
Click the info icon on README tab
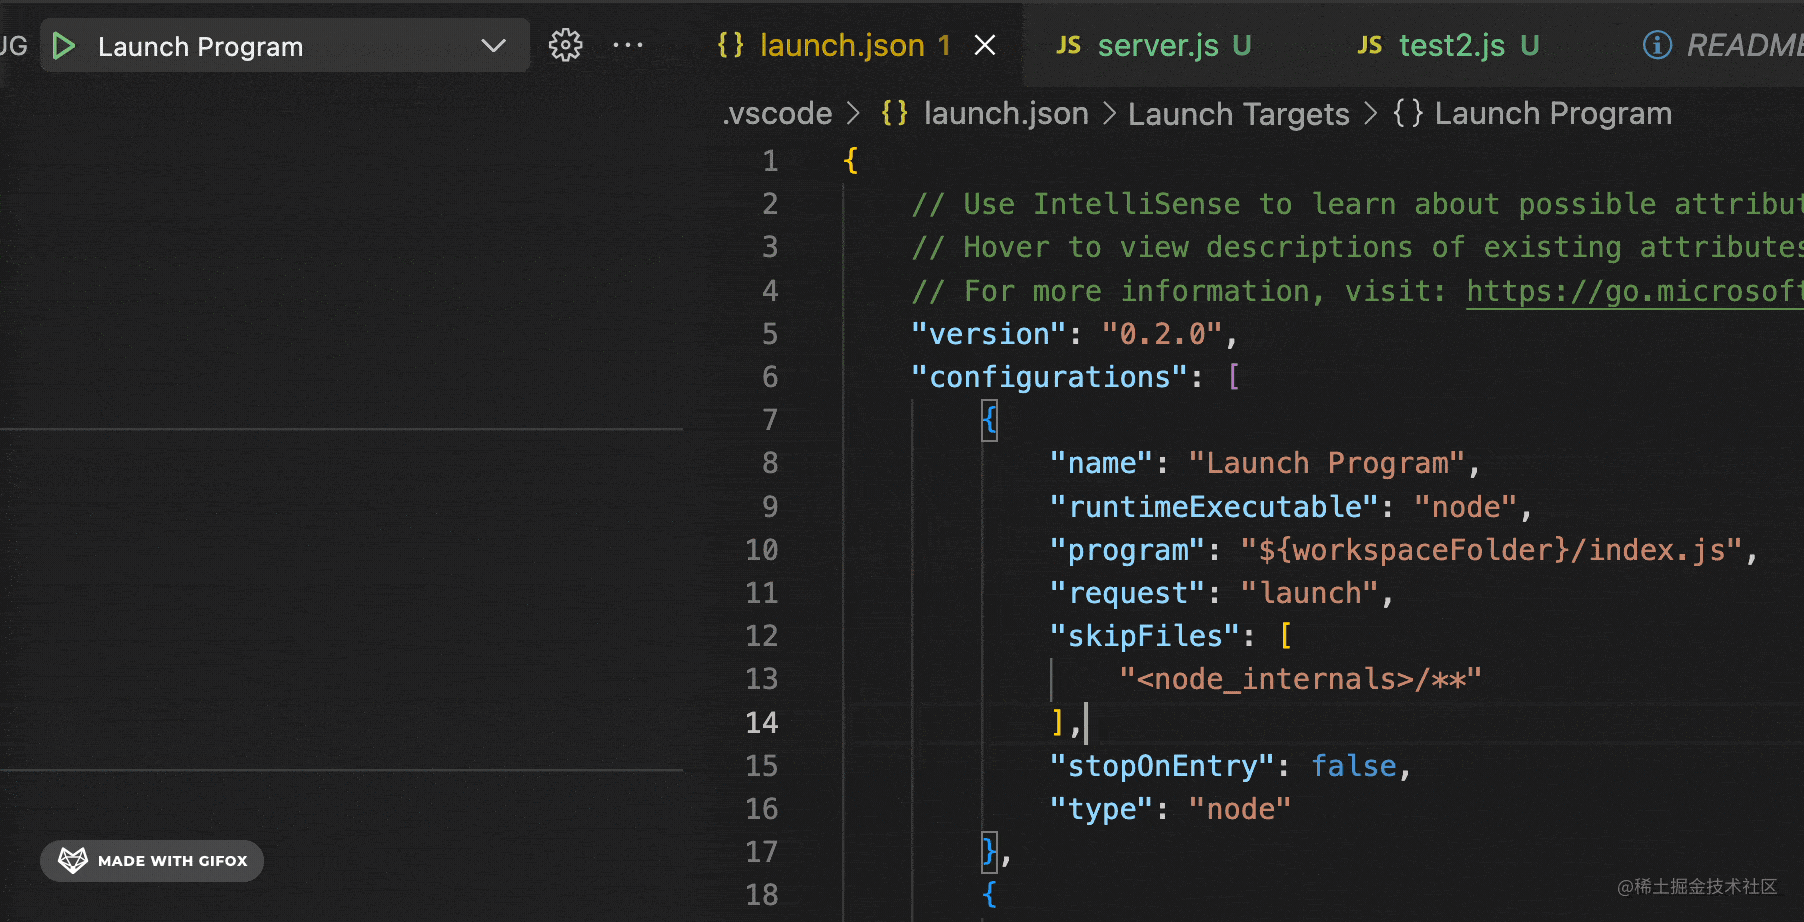point(1657,45)
